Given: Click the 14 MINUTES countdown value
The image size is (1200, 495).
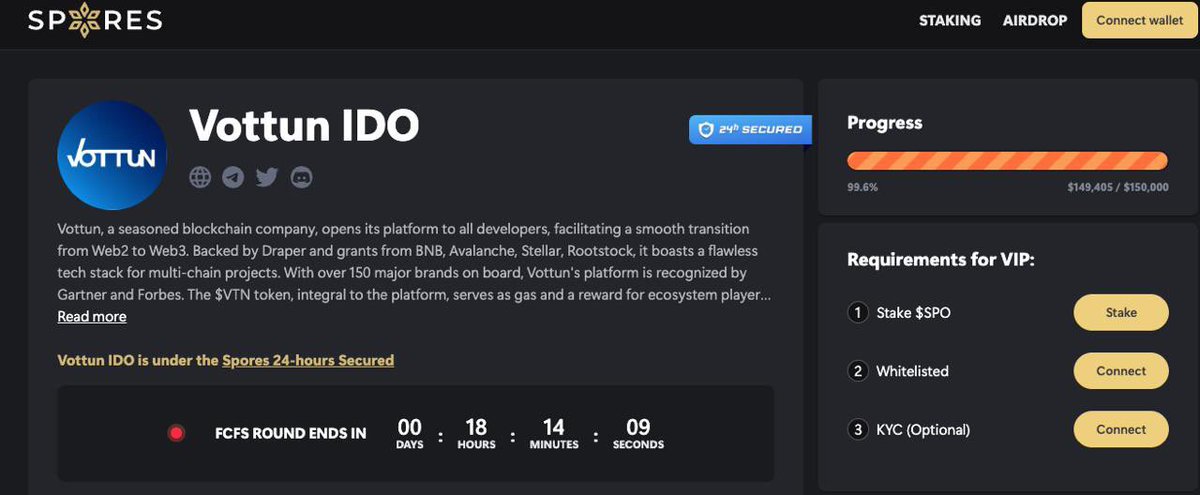Looking at the screenshot, I should tap(554, 432).
